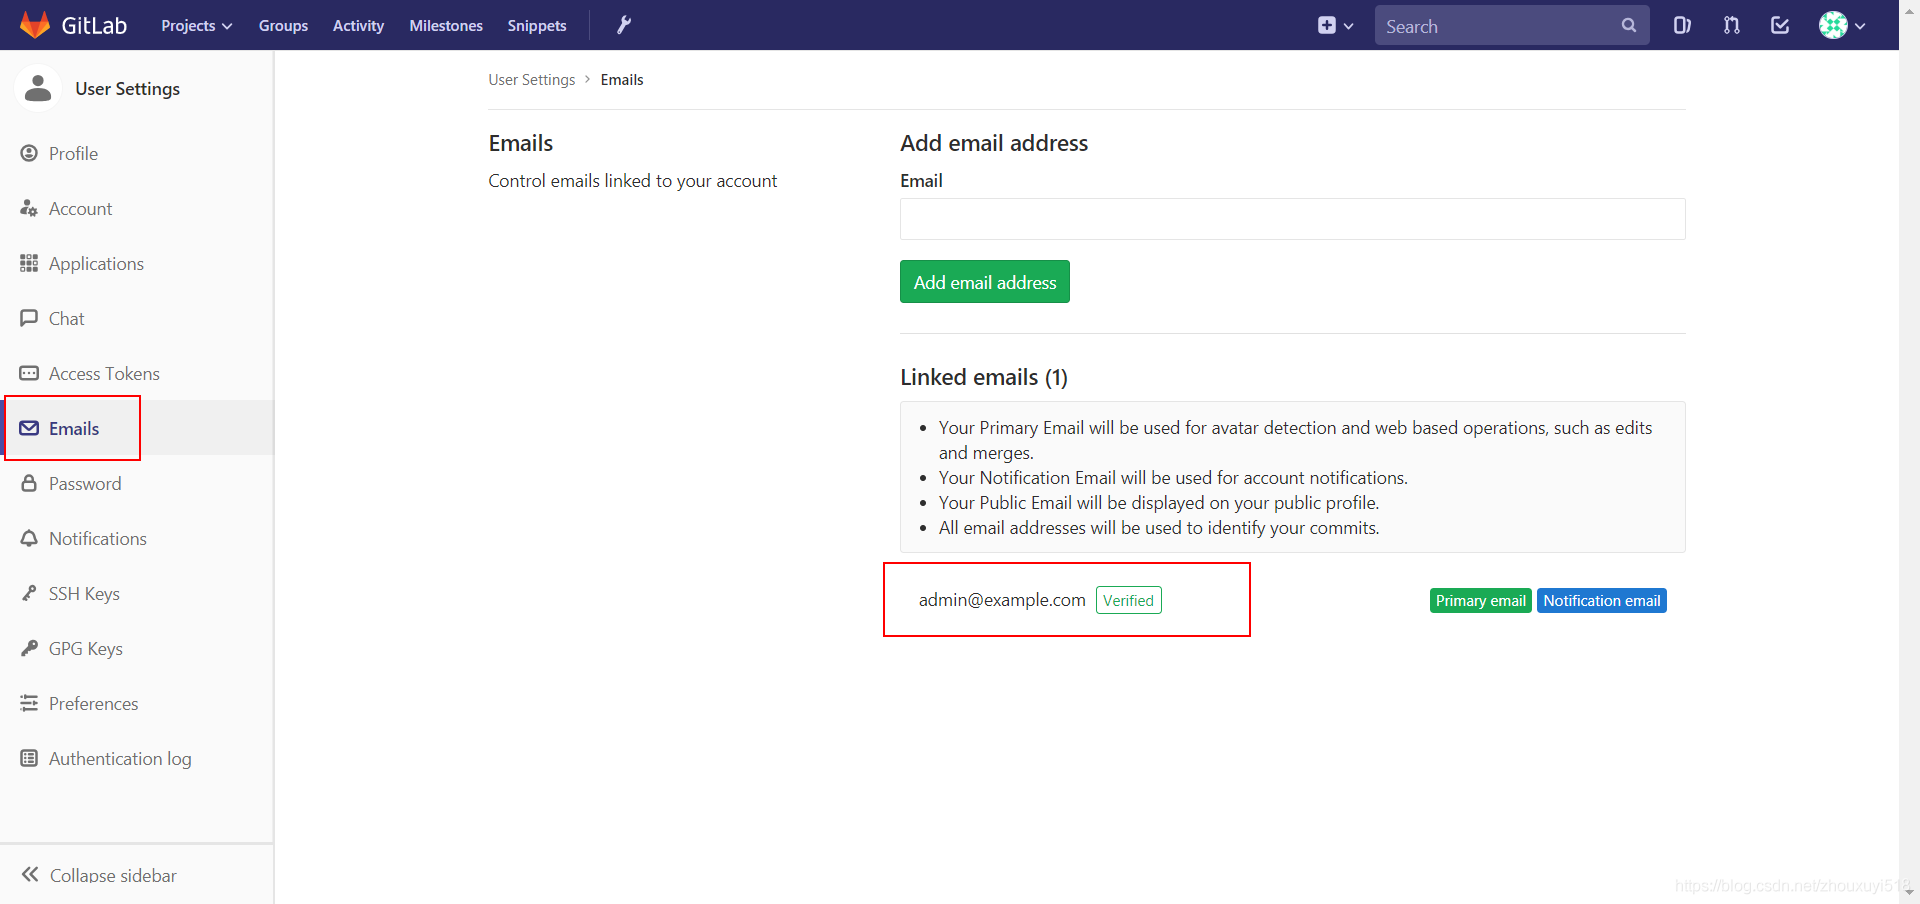The image size is (1920, 904).
Task: Open merge requests icon in navbar
Action: point(1732,25)
